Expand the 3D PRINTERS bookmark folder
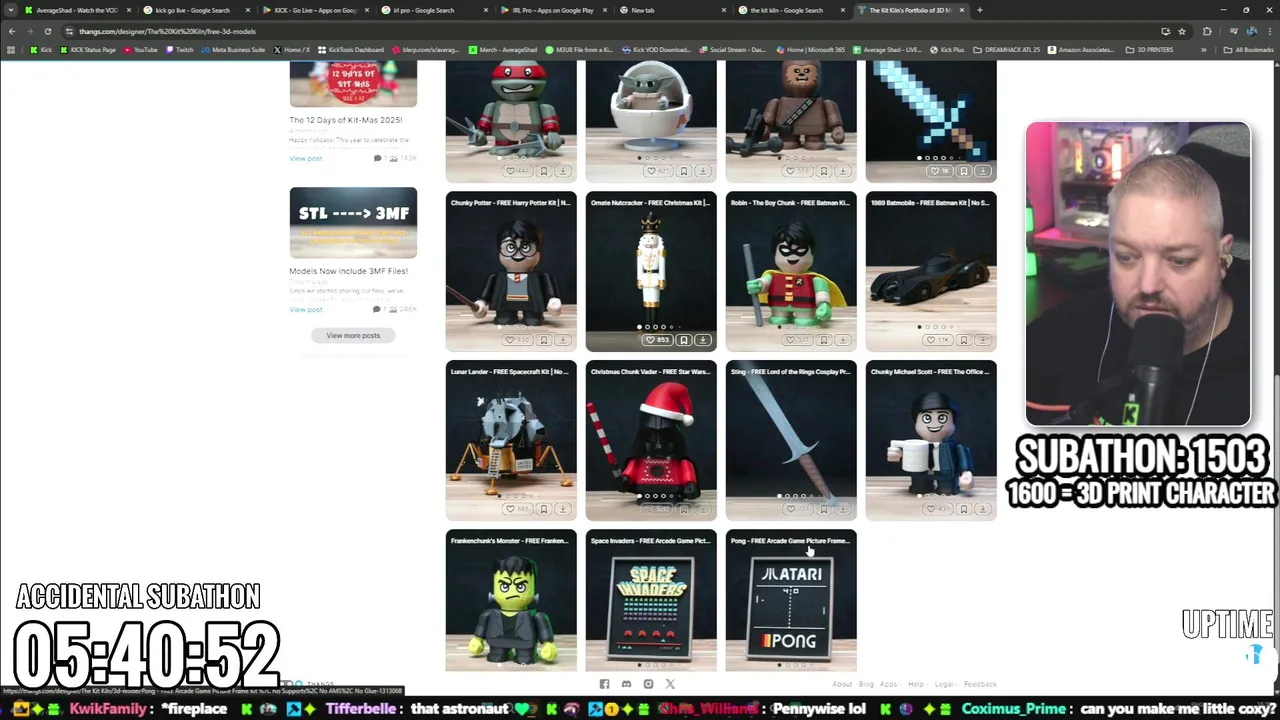This screenshot has width=1280, height=720. pyautogui.click(x=1149, y=49)
